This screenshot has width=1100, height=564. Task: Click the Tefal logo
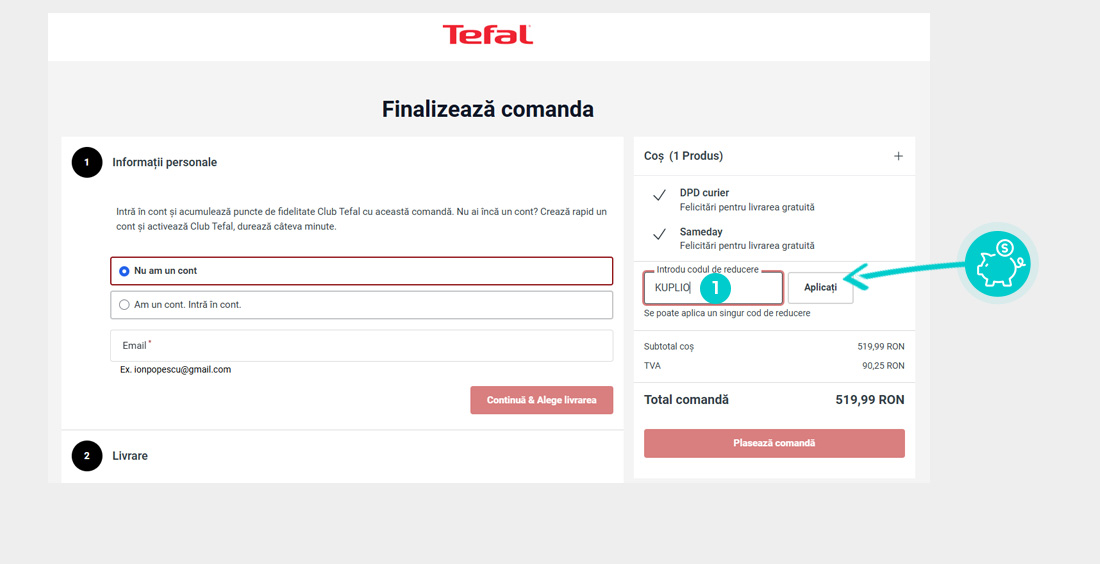point(488,35)
